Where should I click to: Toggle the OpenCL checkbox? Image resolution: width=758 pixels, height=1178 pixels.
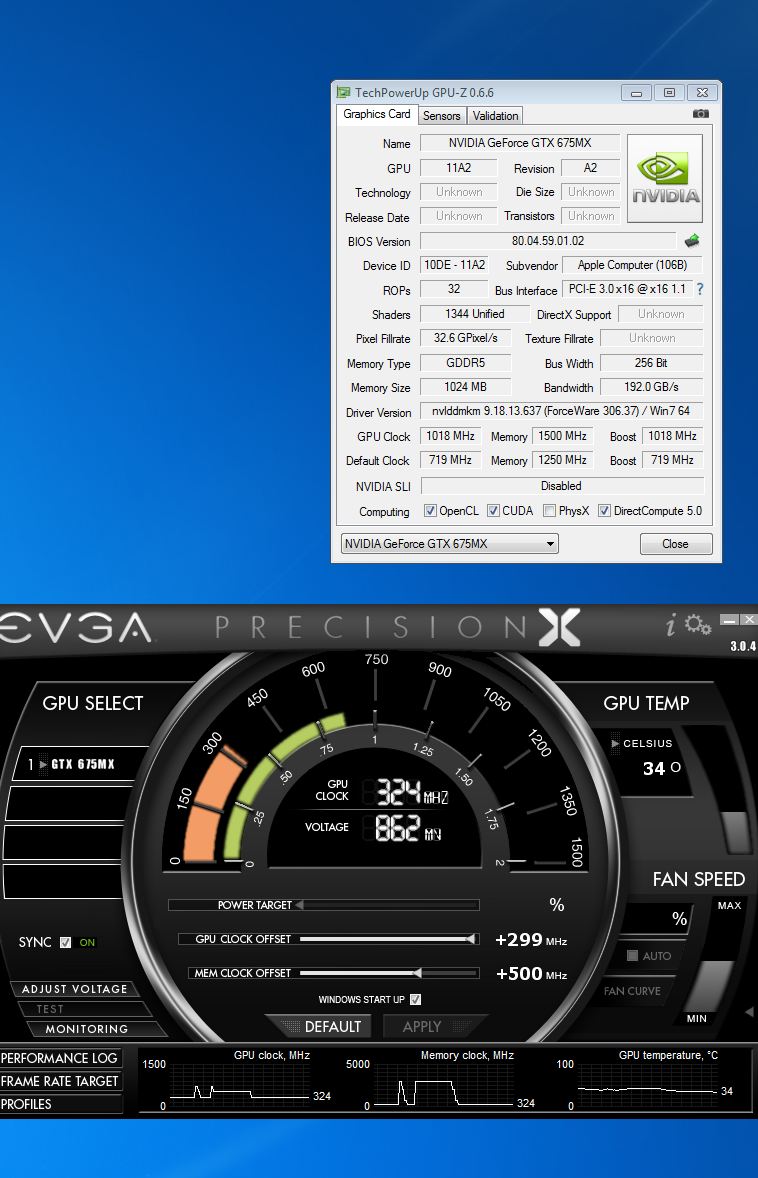click(x=430, y=511)
